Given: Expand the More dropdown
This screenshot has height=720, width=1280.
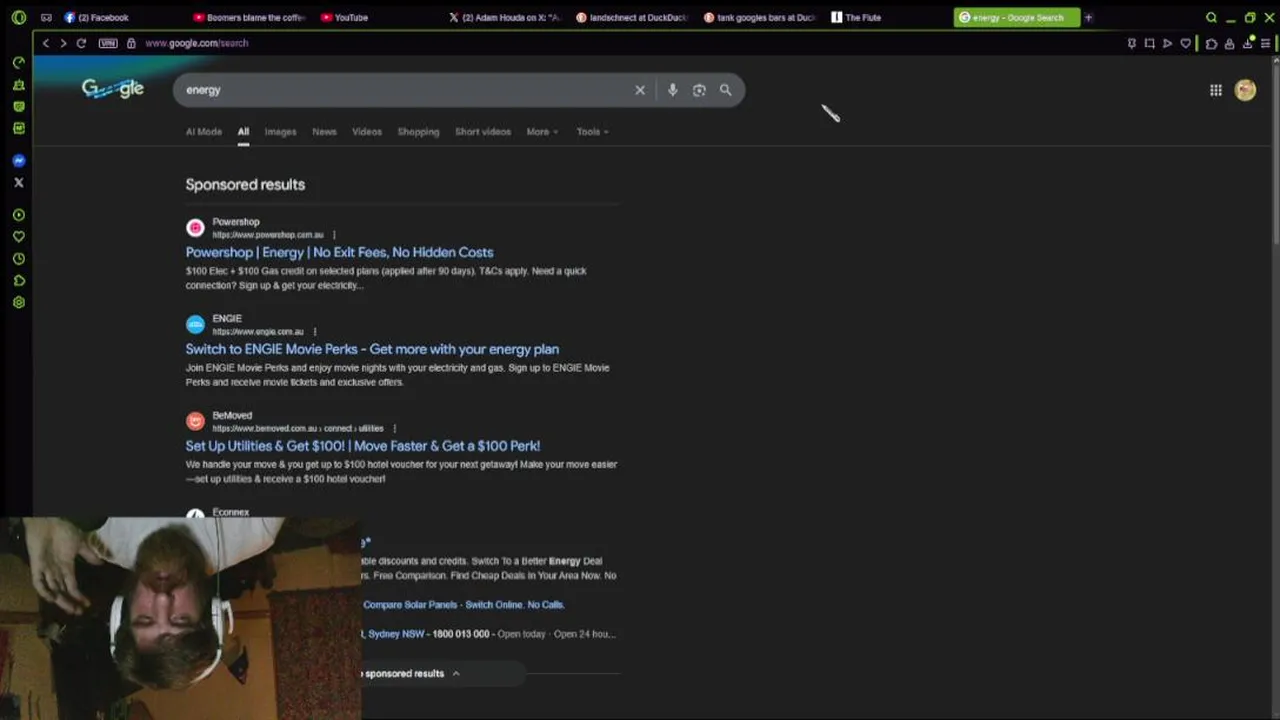Looking at the screenshot, I should tap(542, 132).
